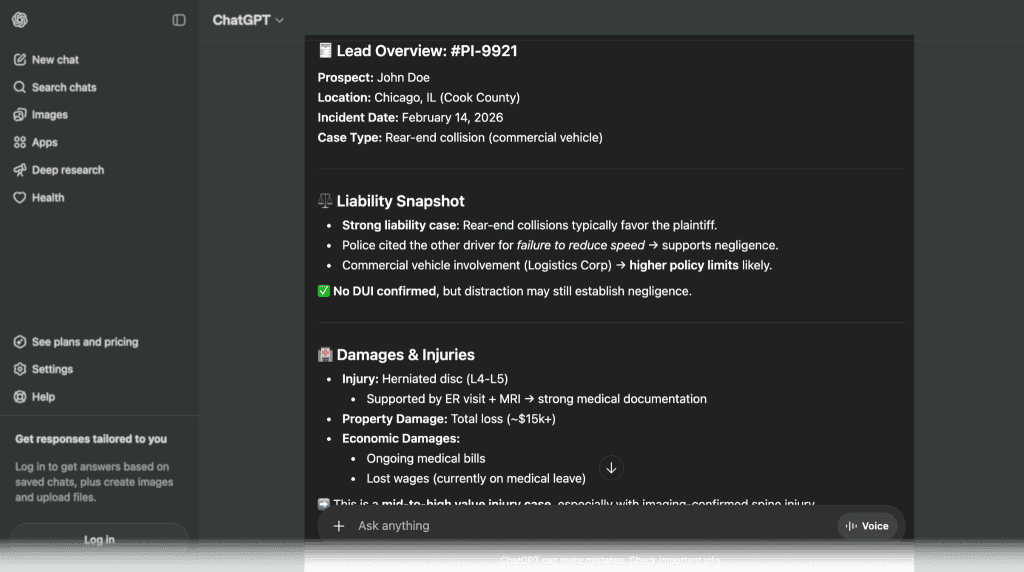The height and width of the screenshot is (572, 1024).
Task: Click the No DUI confirmed line
Action: 504,291
